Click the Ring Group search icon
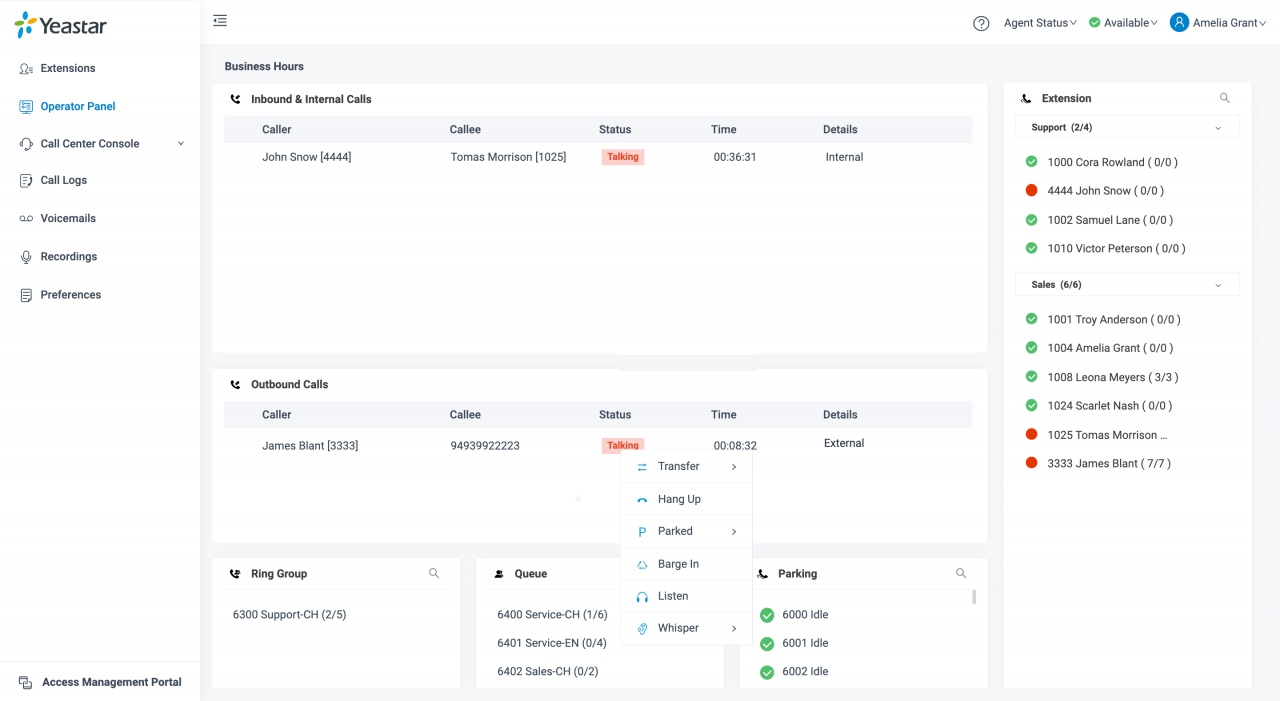 click(434, 574)
